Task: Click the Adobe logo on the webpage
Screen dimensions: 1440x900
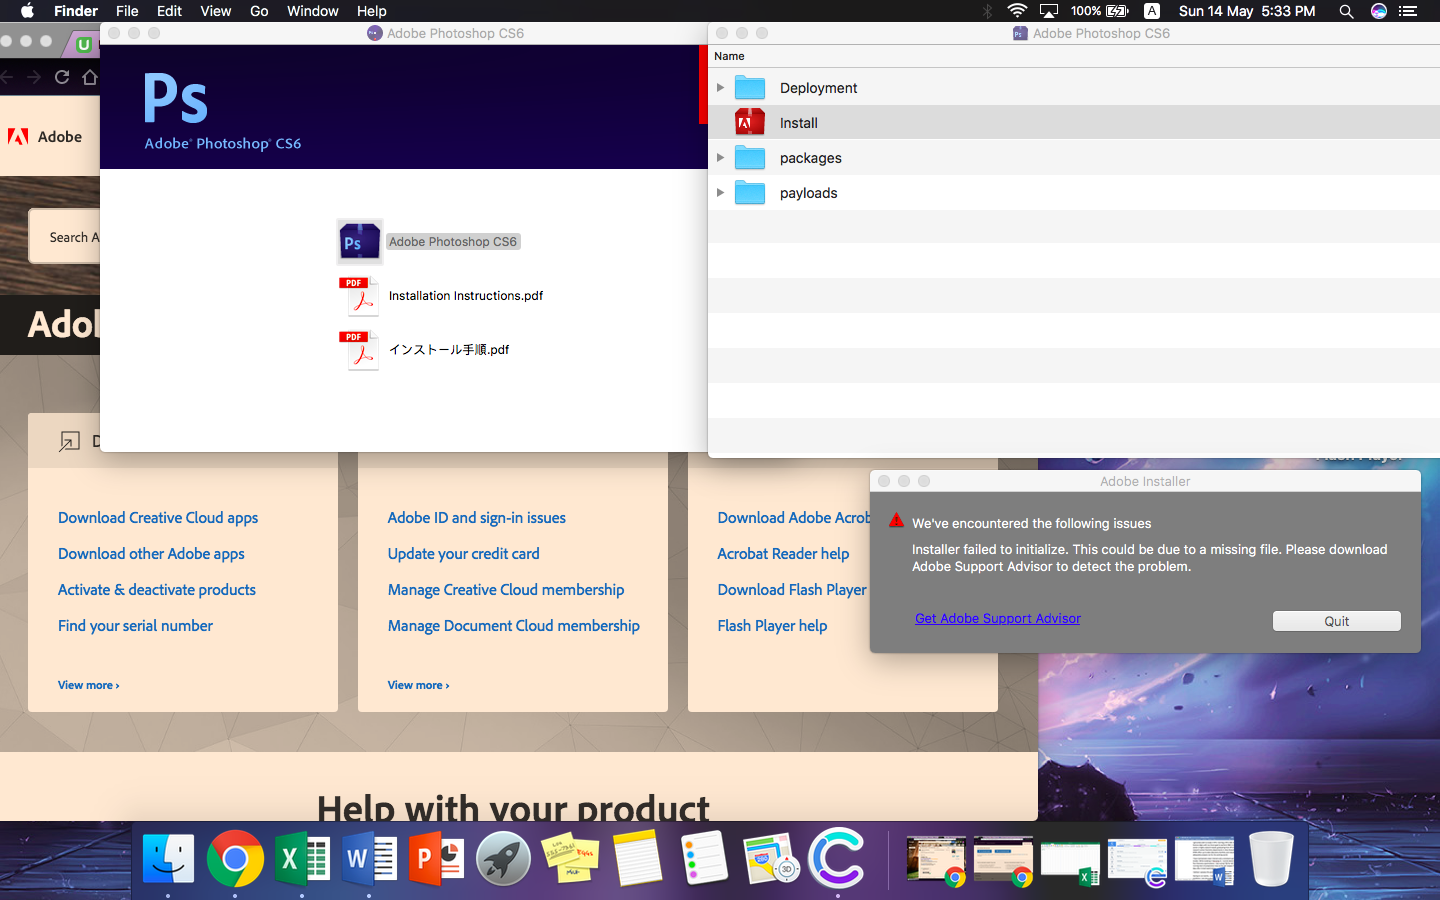Action: (45, 137)
